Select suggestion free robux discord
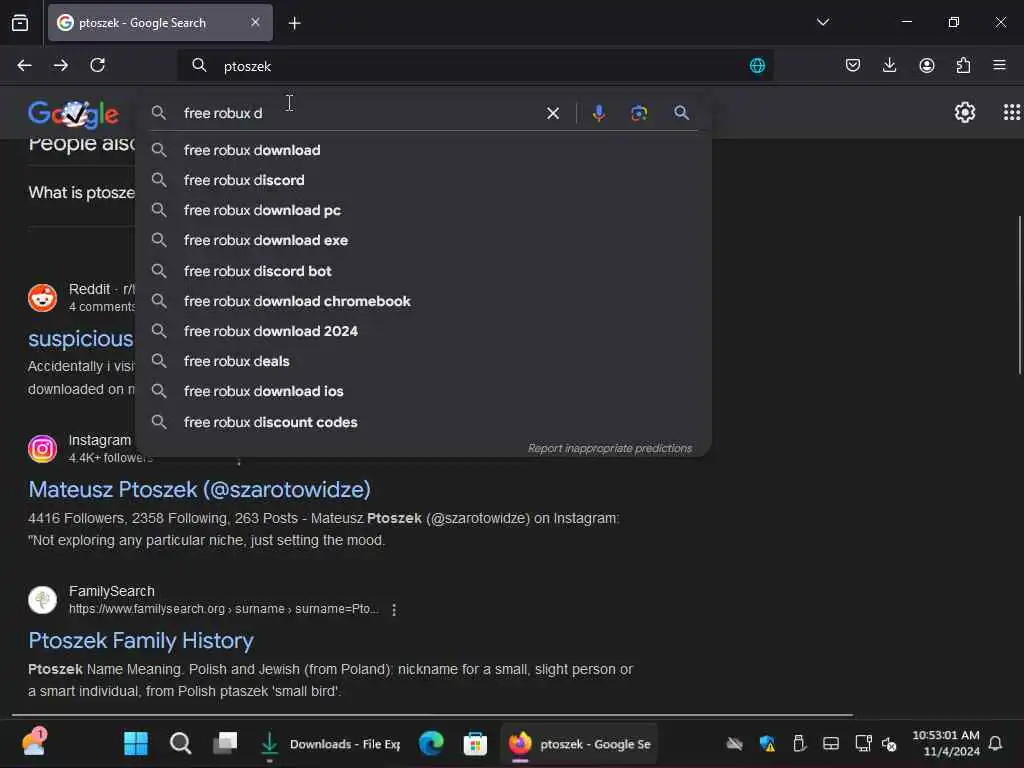This screenshot has height=768, width=1024. pyautogui.click(x=423, y=180)
